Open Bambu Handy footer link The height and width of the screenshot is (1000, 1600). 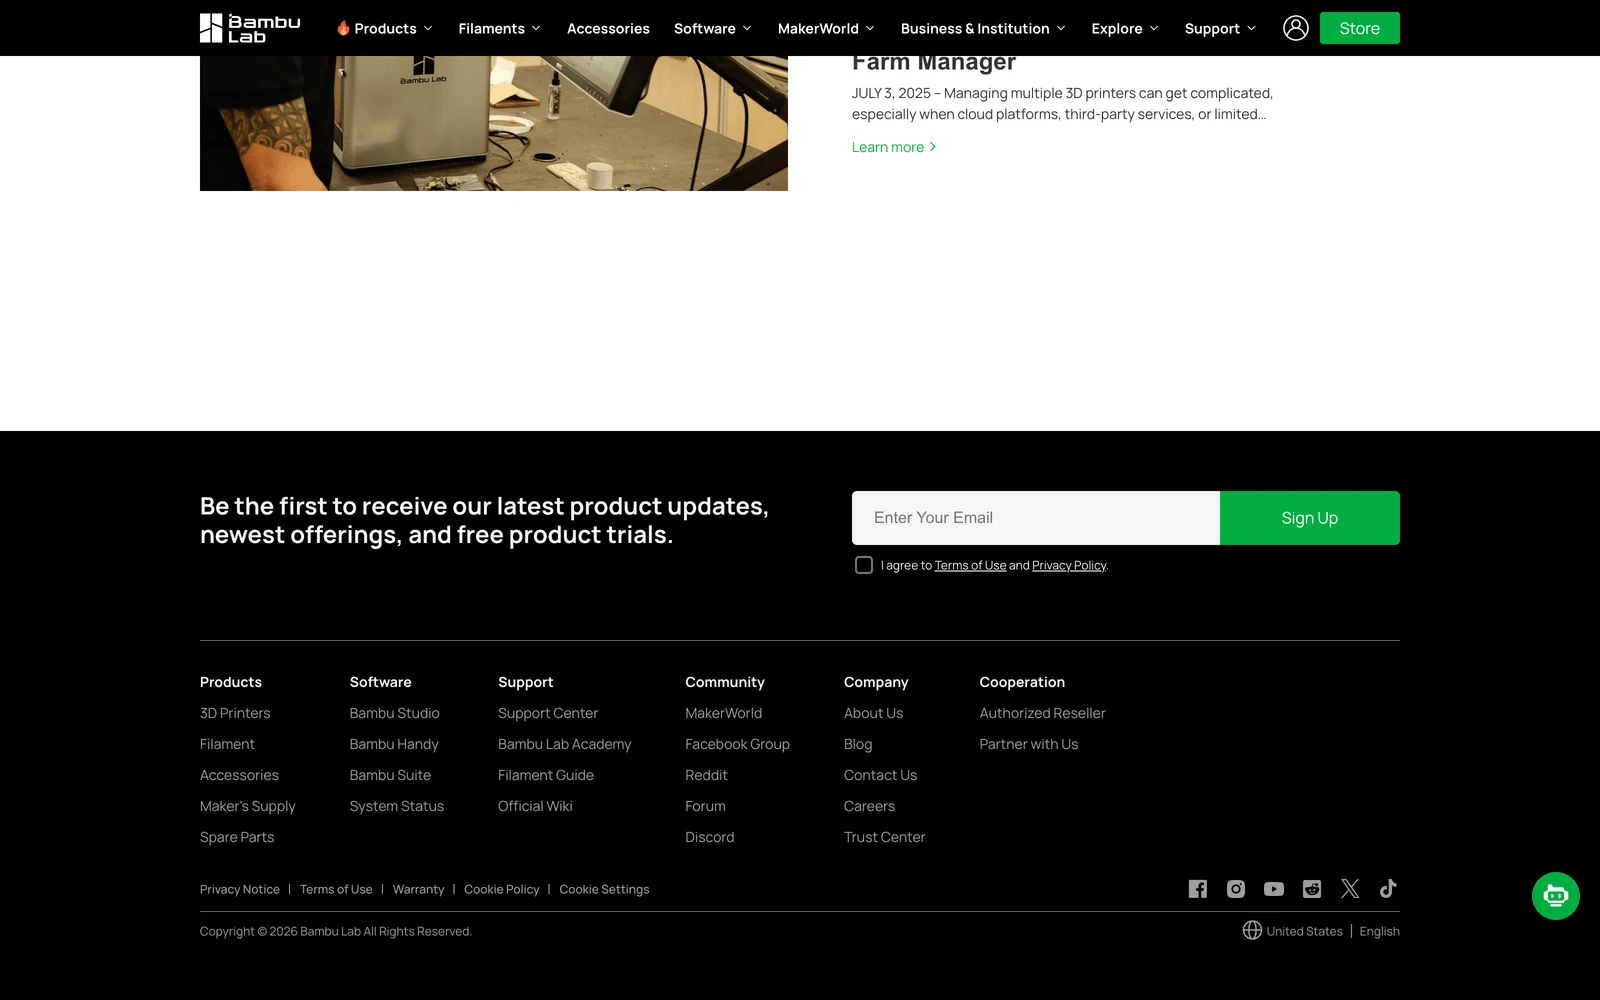click(x=394, y=744)
